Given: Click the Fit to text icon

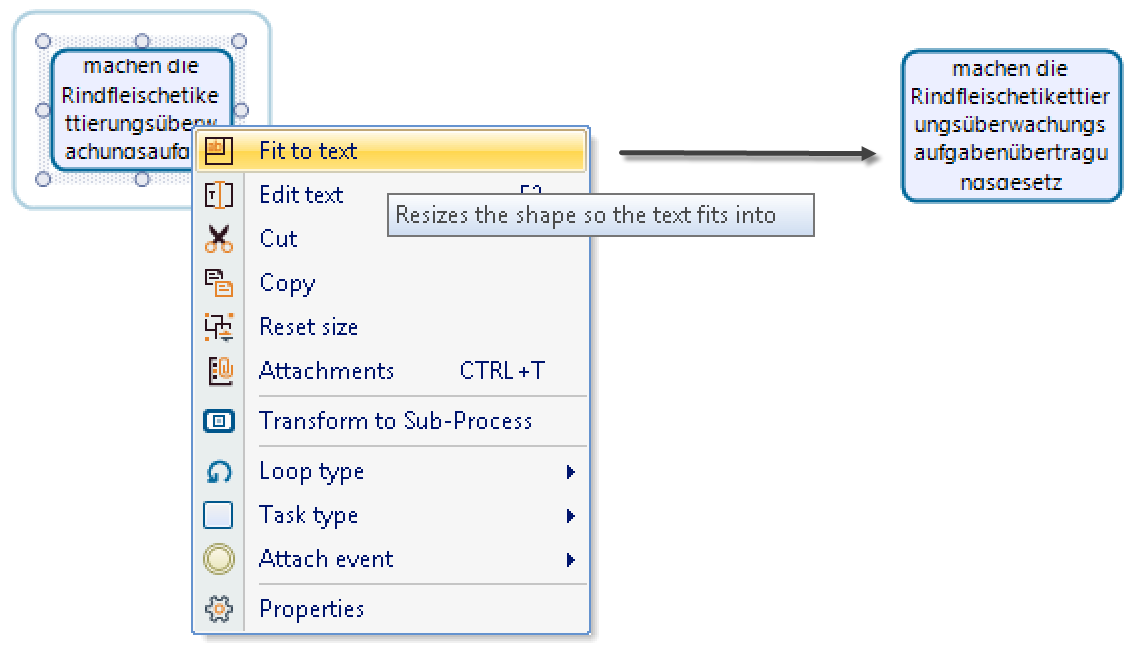Looking at the screenshot, I should [218, 151].
